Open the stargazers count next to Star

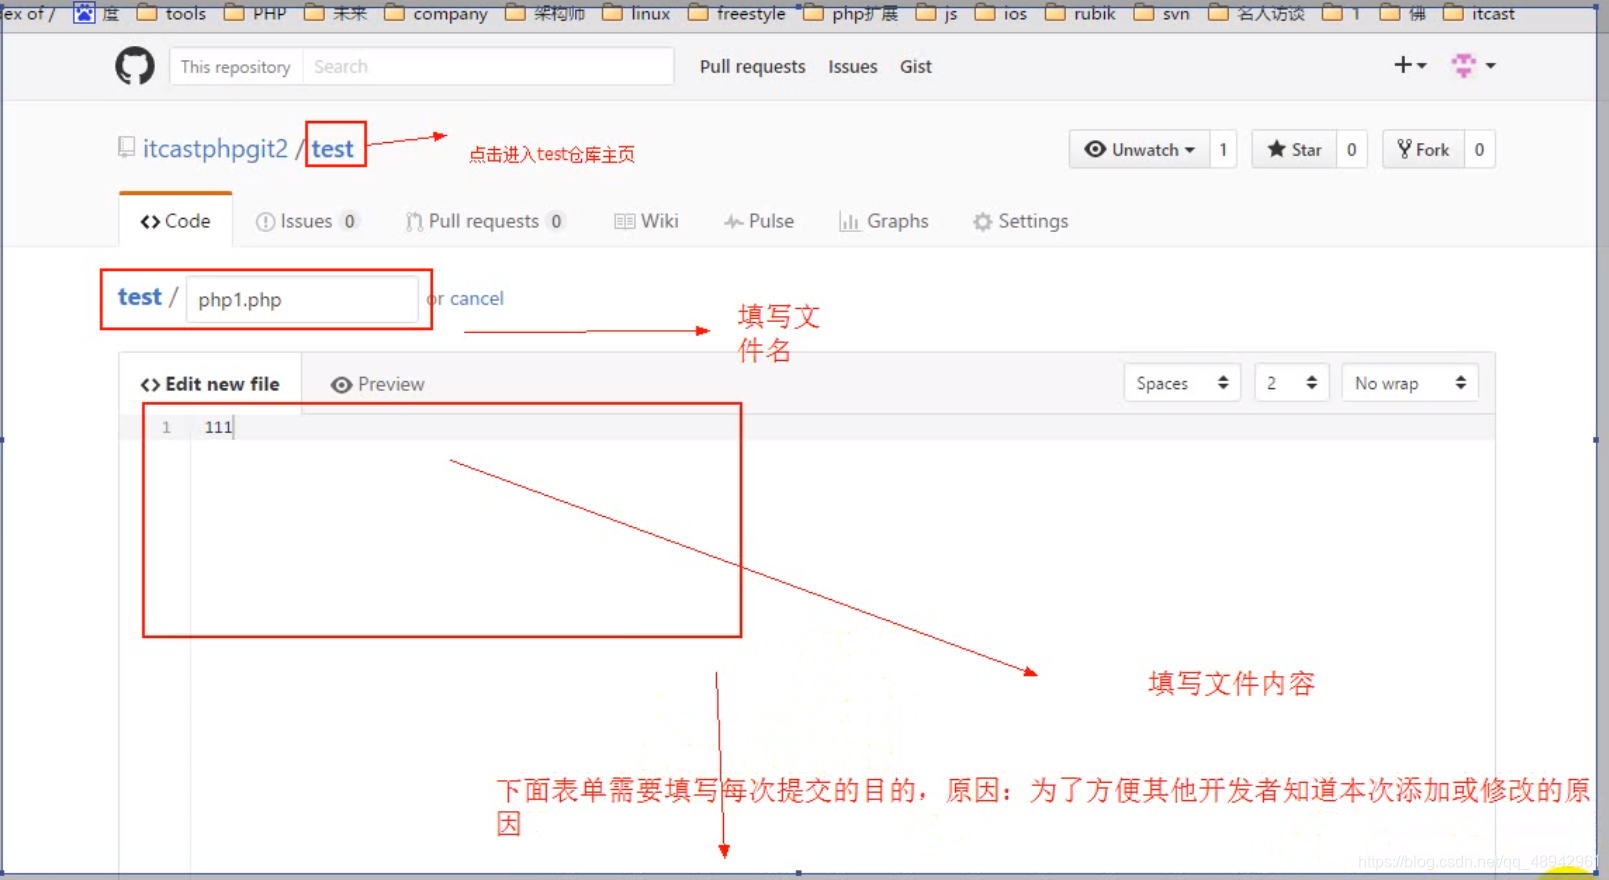(x=1352, y=149)
